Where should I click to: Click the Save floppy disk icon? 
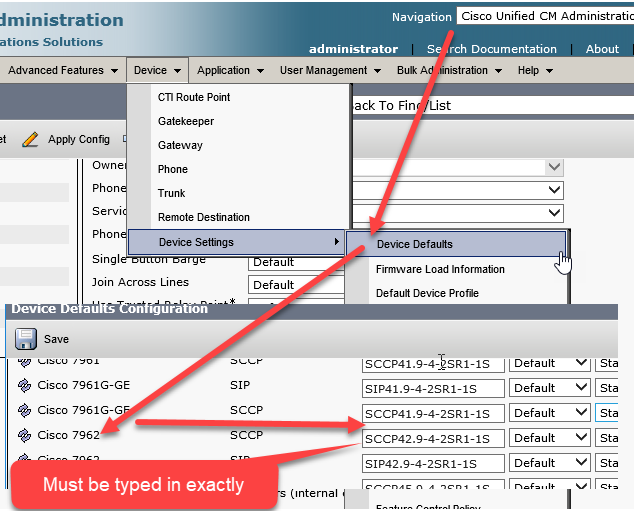(x=25, y=339)
